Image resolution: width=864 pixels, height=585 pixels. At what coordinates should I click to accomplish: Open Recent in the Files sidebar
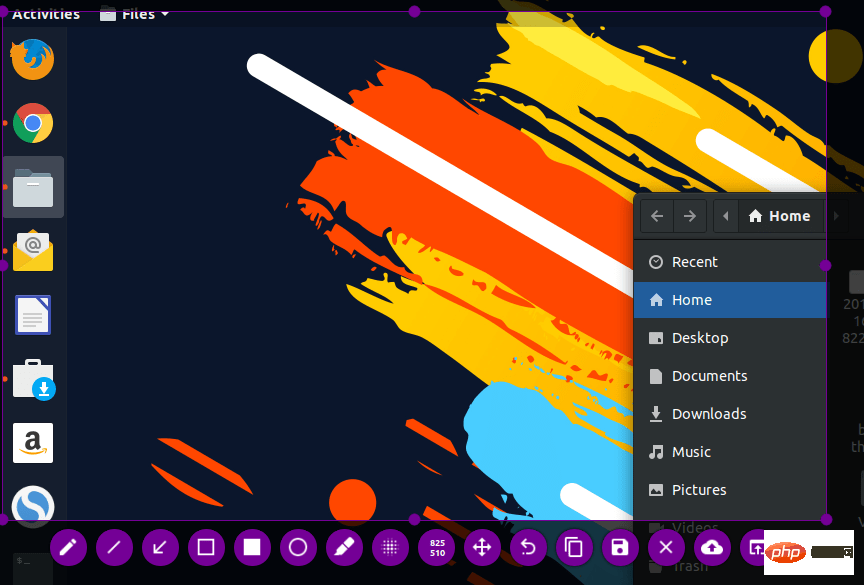tap(730, 262)
